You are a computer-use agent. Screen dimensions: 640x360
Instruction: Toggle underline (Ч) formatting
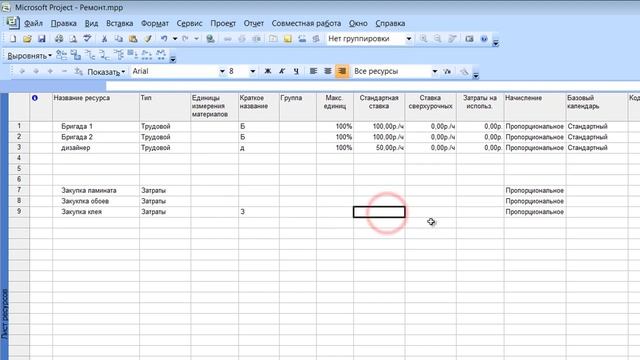click(x=296, y=71)
